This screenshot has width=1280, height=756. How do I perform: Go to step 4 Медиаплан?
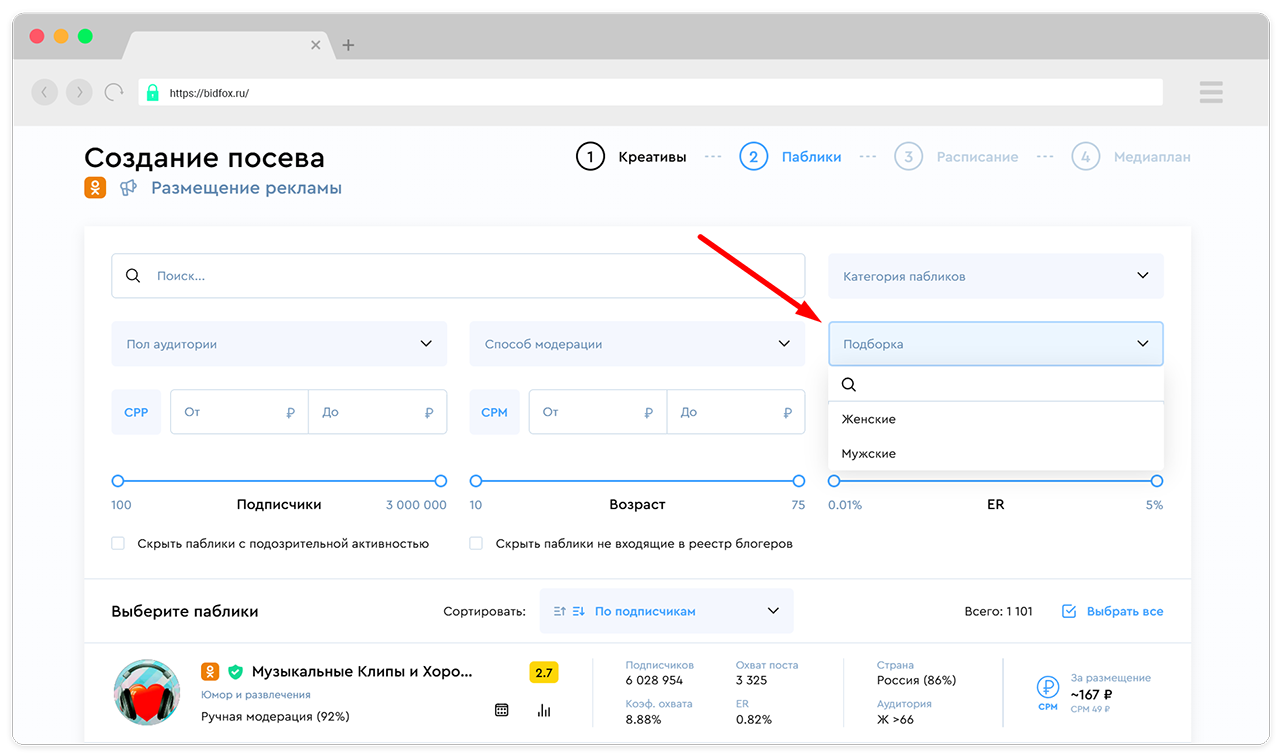click(x=1131, y=157)
